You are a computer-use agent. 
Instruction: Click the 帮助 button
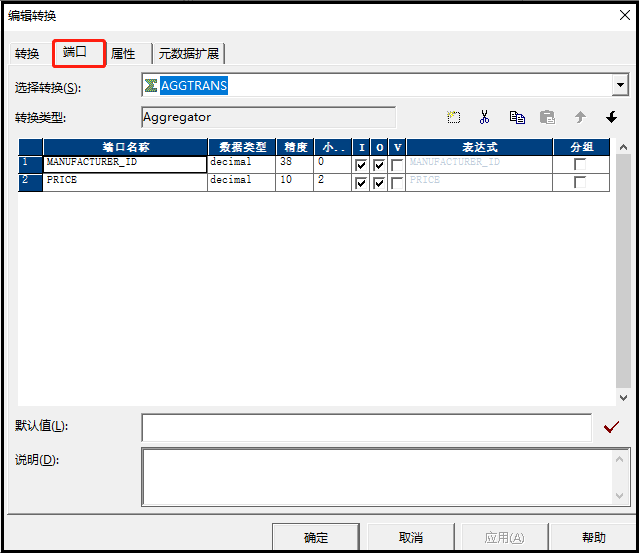594,537
